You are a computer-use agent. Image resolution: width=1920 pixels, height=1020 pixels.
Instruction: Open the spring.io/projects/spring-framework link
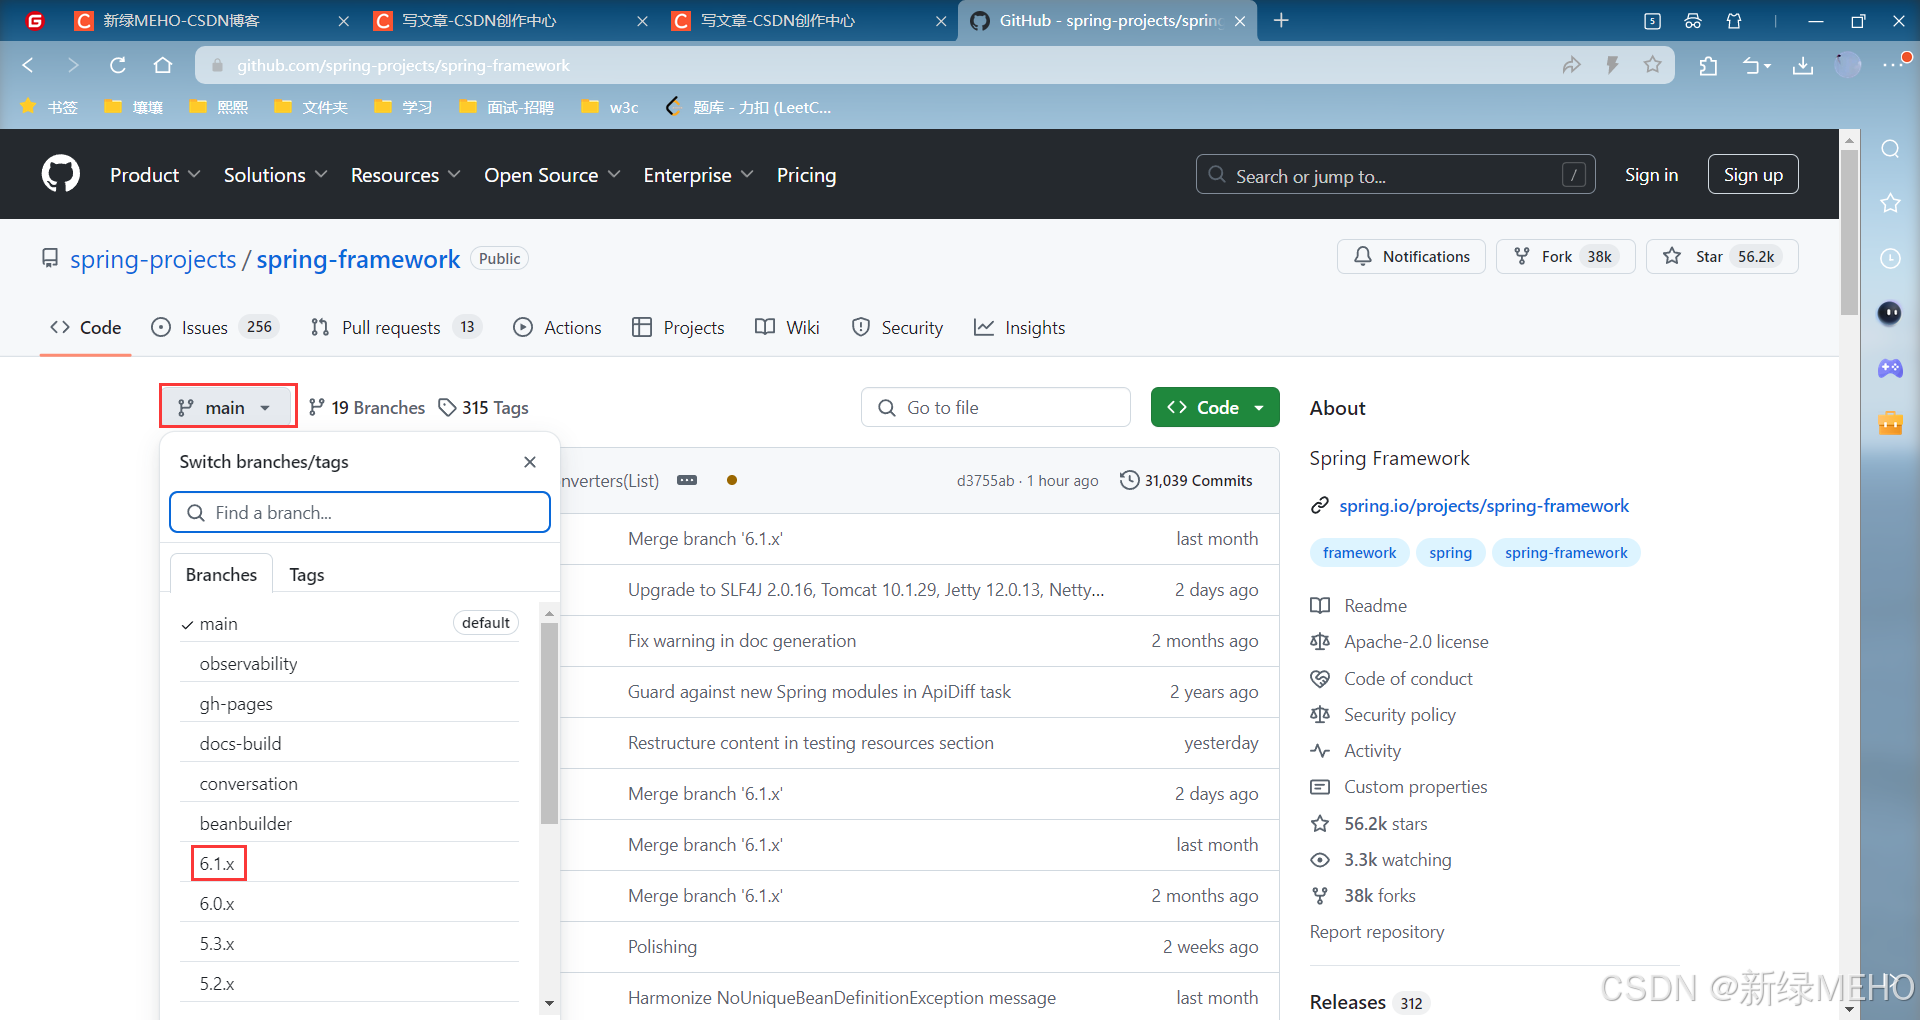1484,505
